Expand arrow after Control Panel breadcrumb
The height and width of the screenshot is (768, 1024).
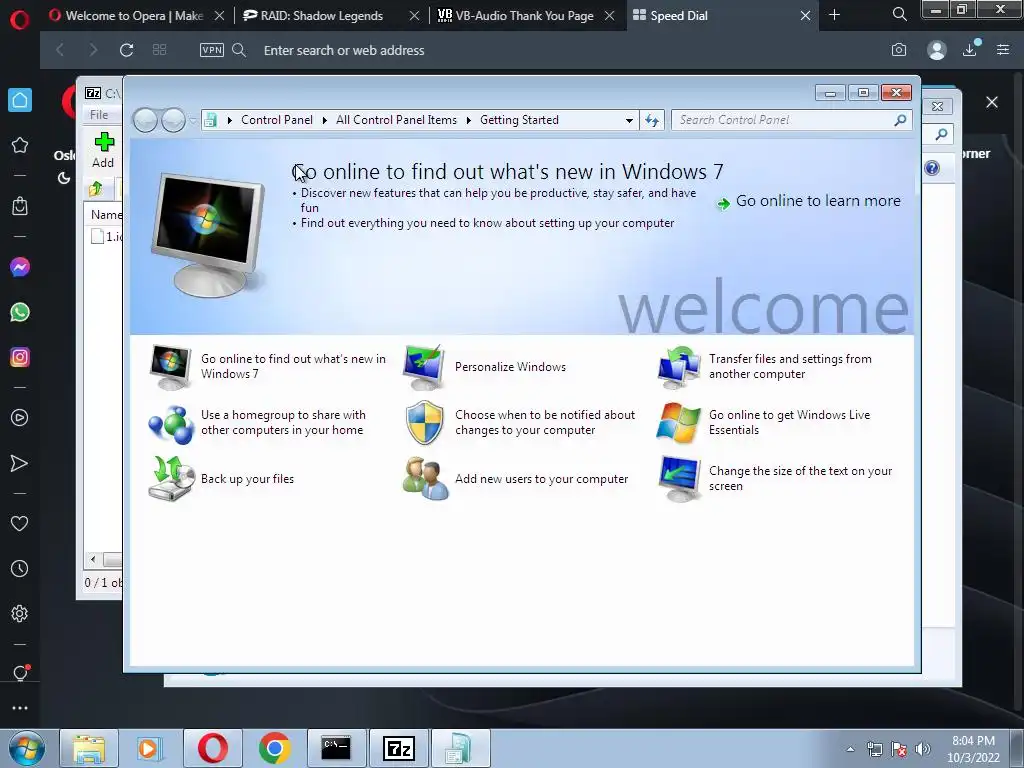coord(325,120)
